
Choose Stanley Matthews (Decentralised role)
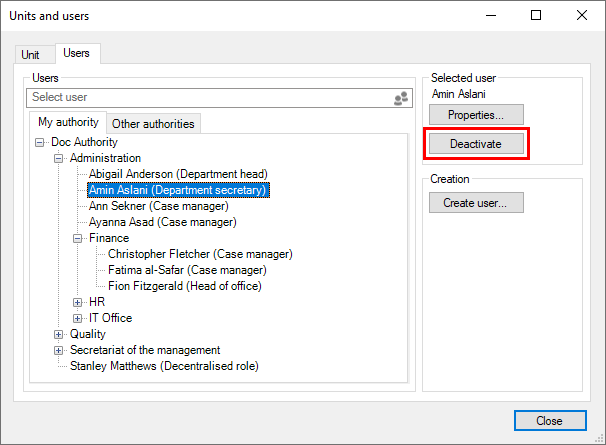point(164,366)
